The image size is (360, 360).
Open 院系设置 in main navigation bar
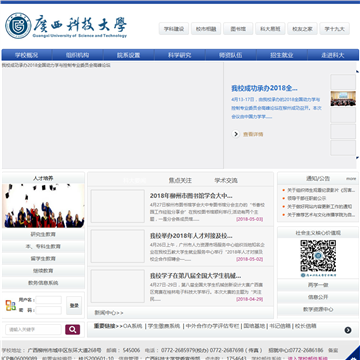pos(129,55)
